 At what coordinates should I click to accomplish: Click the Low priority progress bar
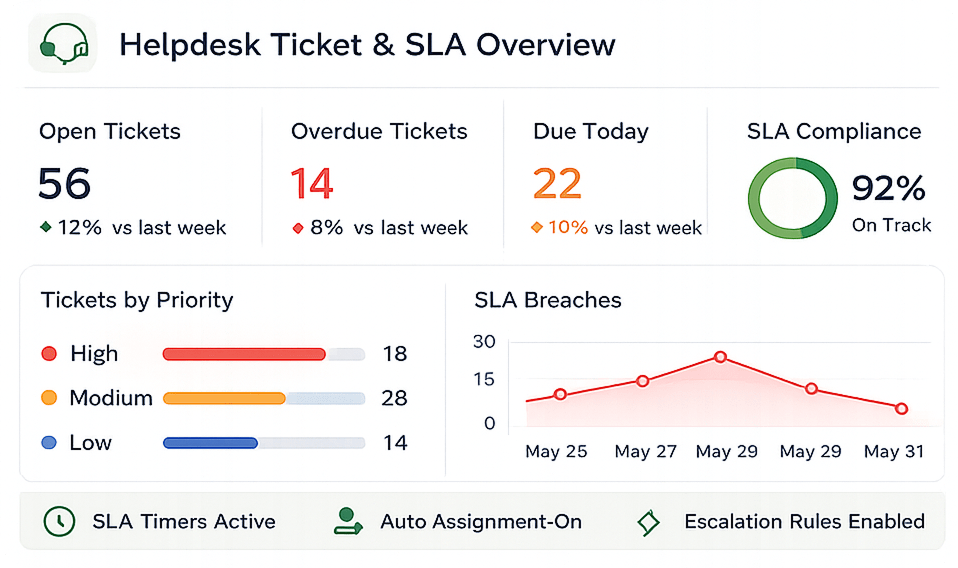click(264, 443)
